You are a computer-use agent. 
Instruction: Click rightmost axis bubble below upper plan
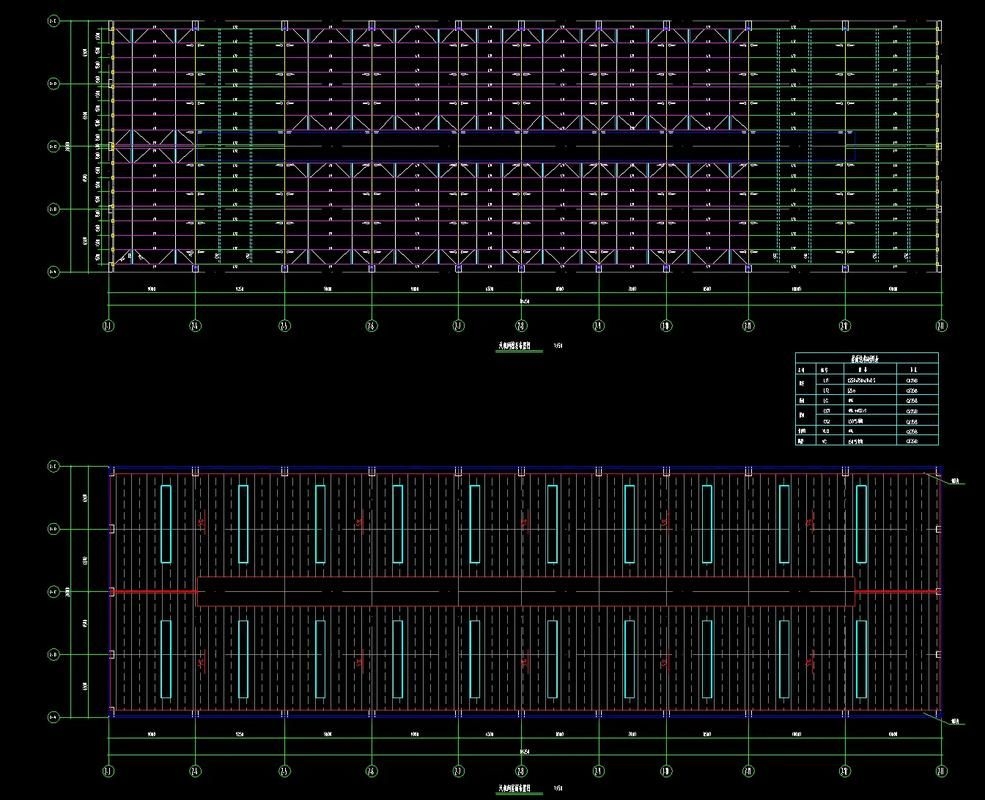[941, 325]
